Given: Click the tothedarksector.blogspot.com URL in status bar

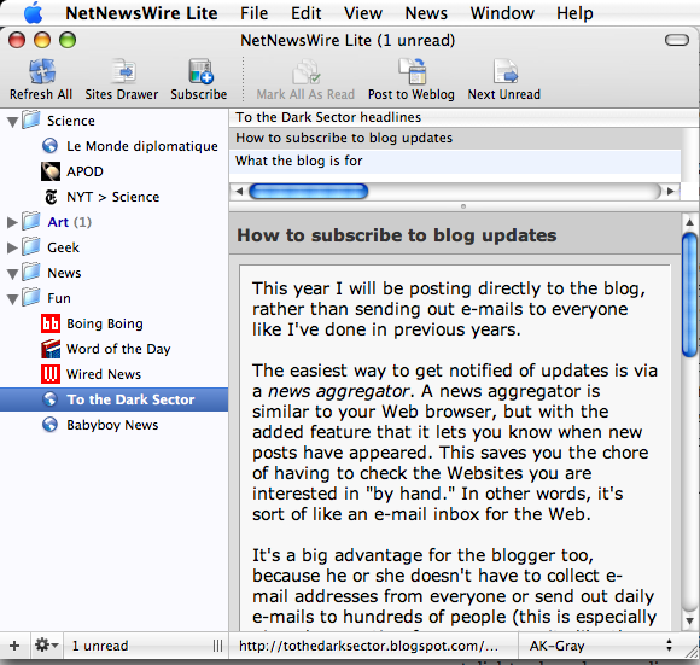Looking at the screenshot, I should [368, 646].
